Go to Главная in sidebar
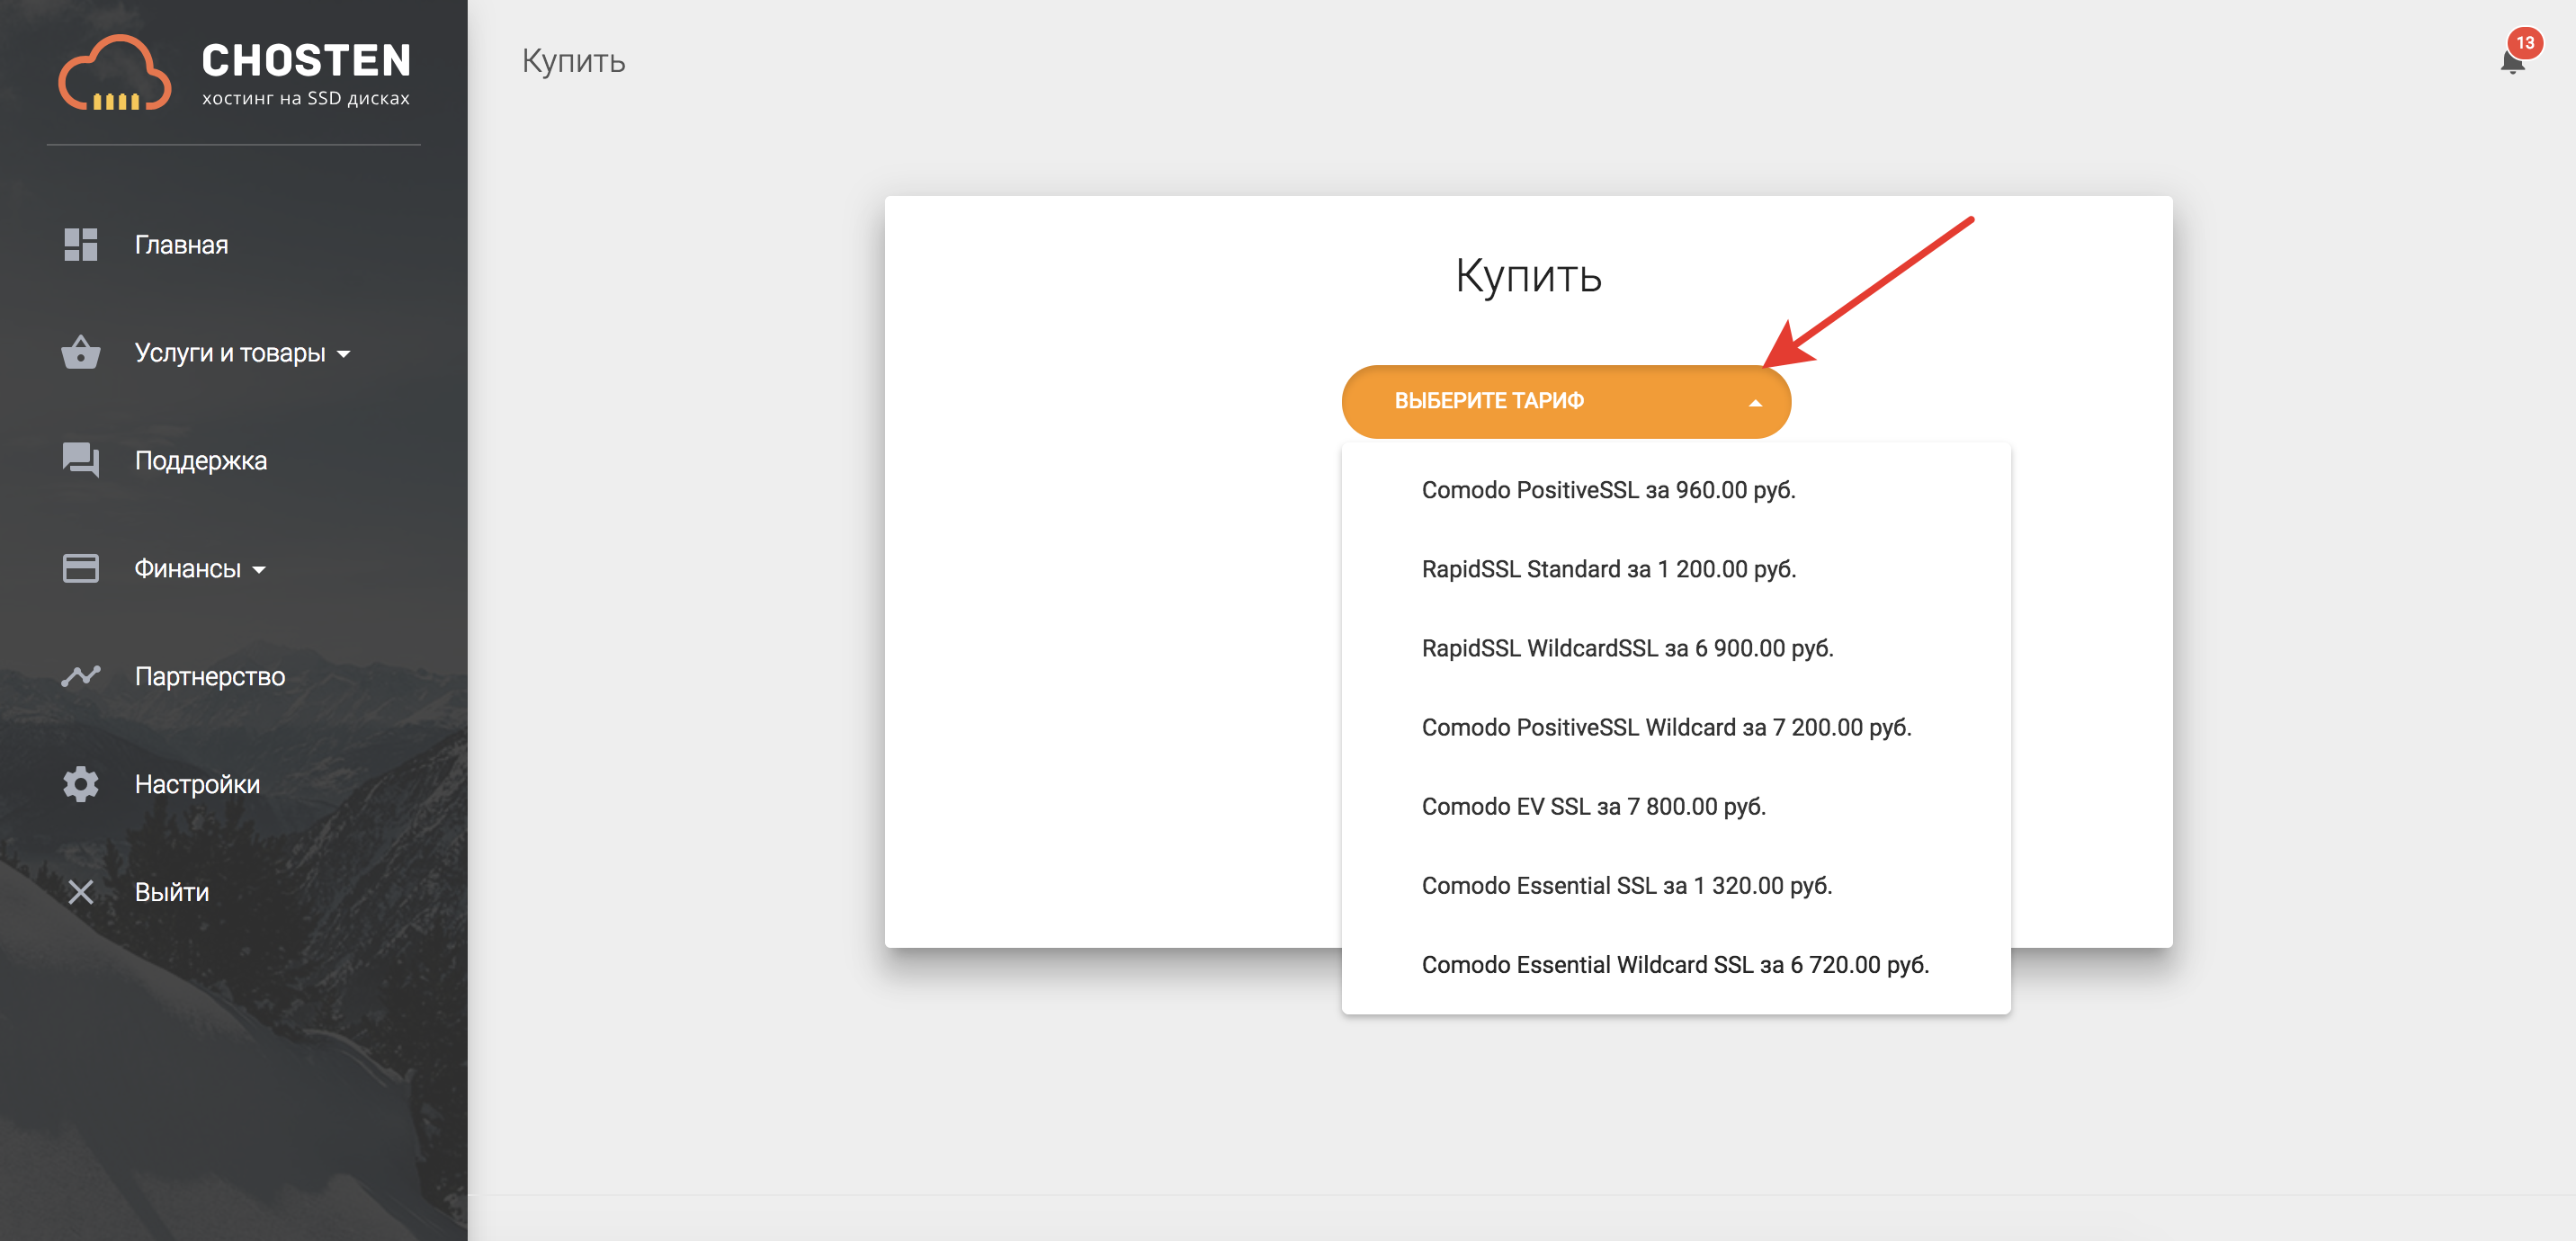The height and width of the screenshot is (1241, 2576). (x=182, y=244)
